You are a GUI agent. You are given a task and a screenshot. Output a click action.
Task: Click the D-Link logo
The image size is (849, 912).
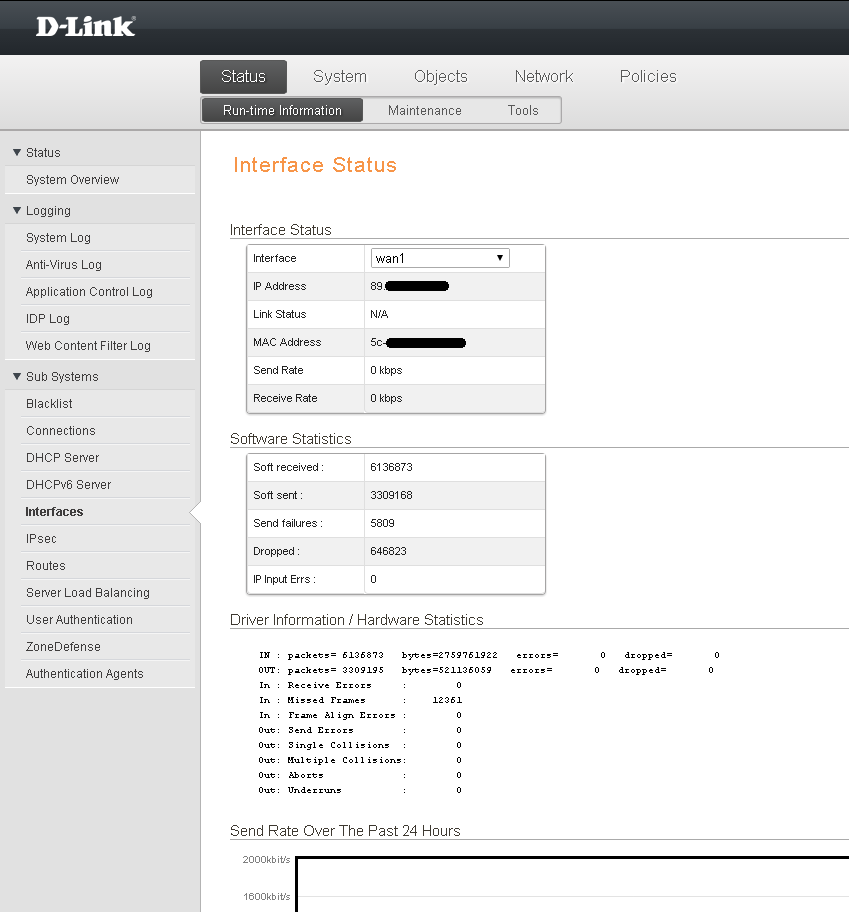(x=85, y=27)
